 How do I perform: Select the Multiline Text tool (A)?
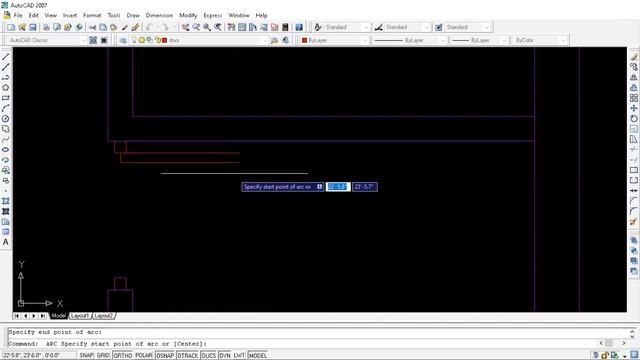click(6, 242)
